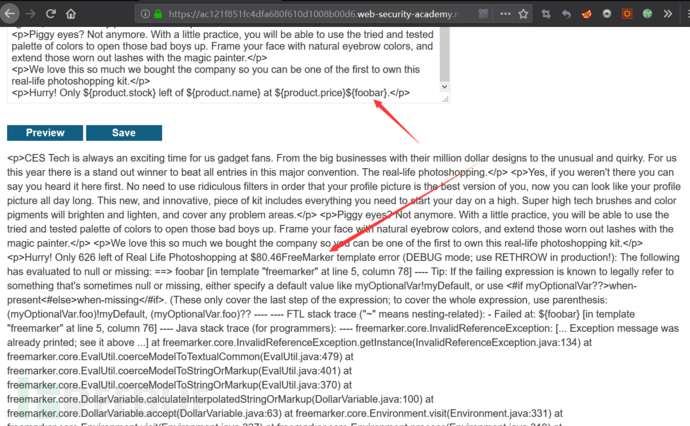Click the ${product.stock} expression in the template

pos(119,93)
